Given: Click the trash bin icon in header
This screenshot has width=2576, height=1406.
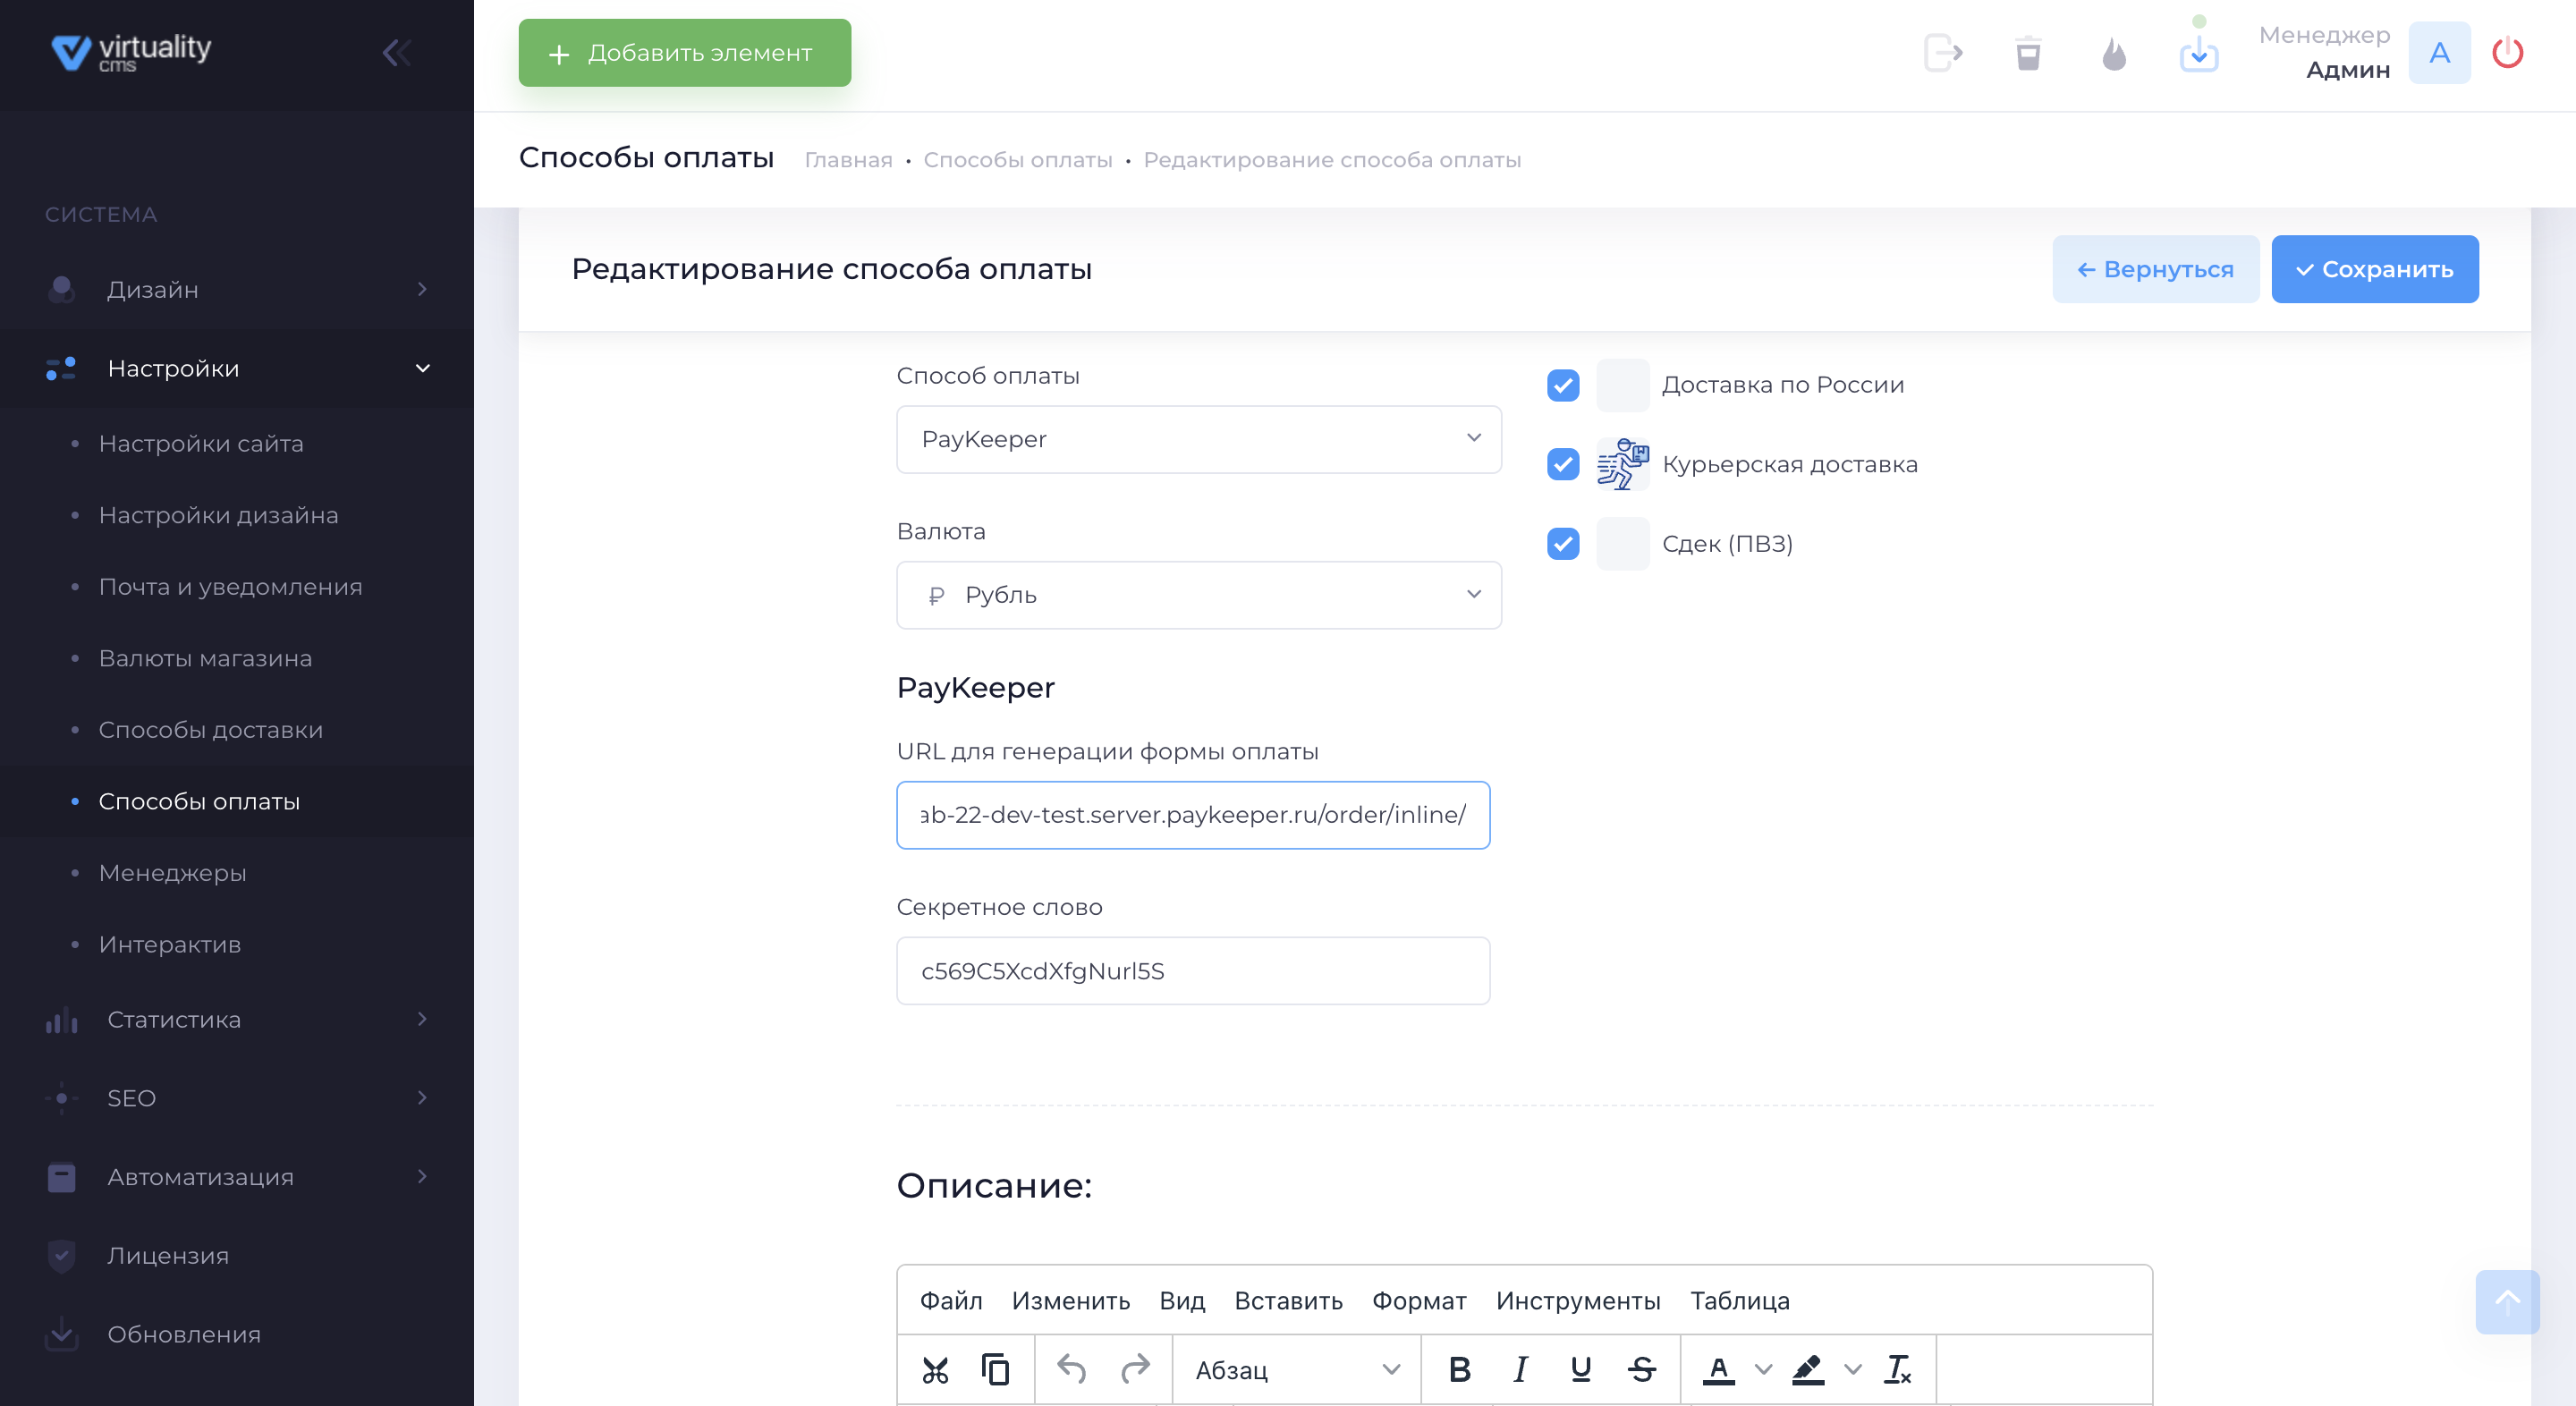Looking at the screenshot, I should (x=2027, y=53).
